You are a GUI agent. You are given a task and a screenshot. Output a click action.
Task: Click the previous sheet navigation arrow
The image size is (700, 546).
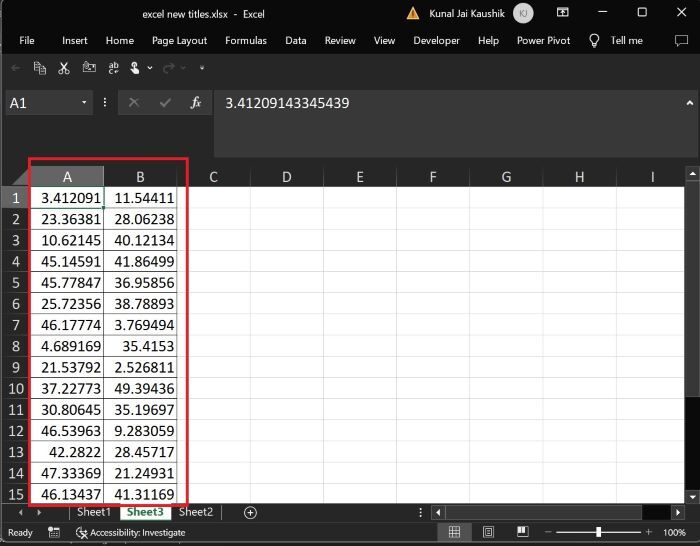(x=21, y=513)
